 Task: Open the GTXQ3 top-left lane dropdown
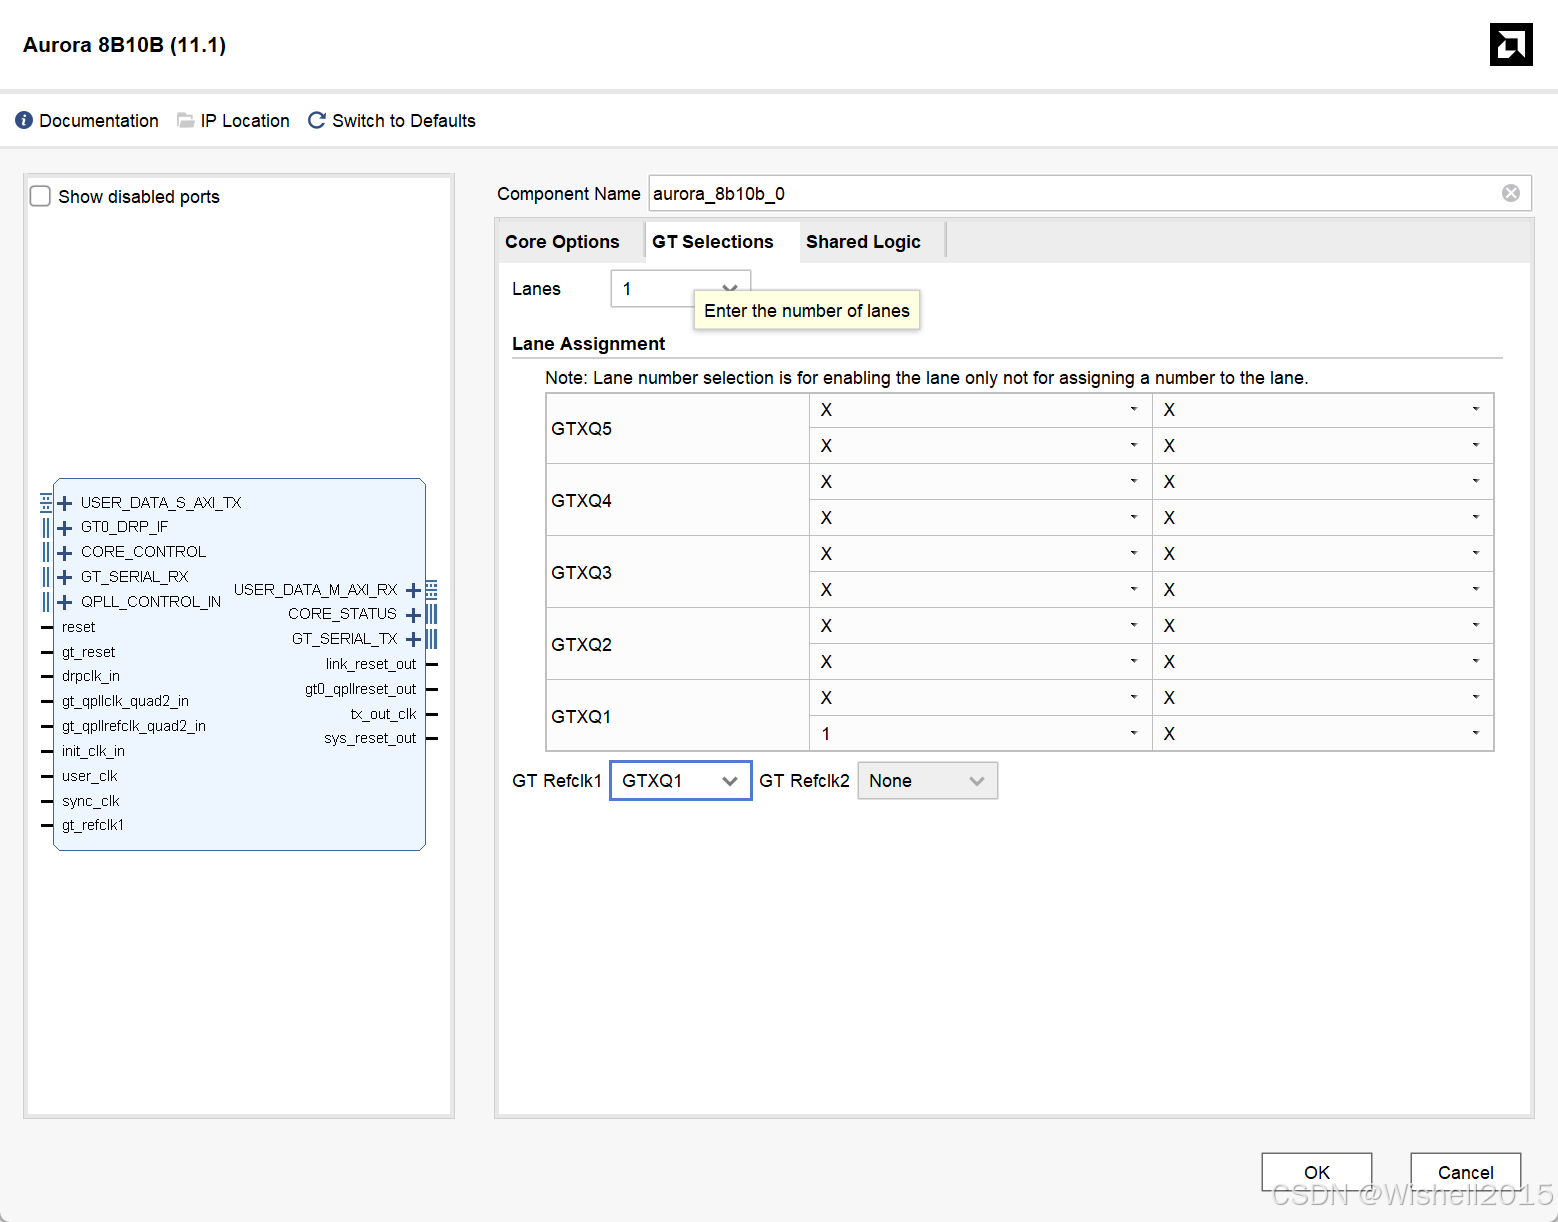tap(980, 554)
